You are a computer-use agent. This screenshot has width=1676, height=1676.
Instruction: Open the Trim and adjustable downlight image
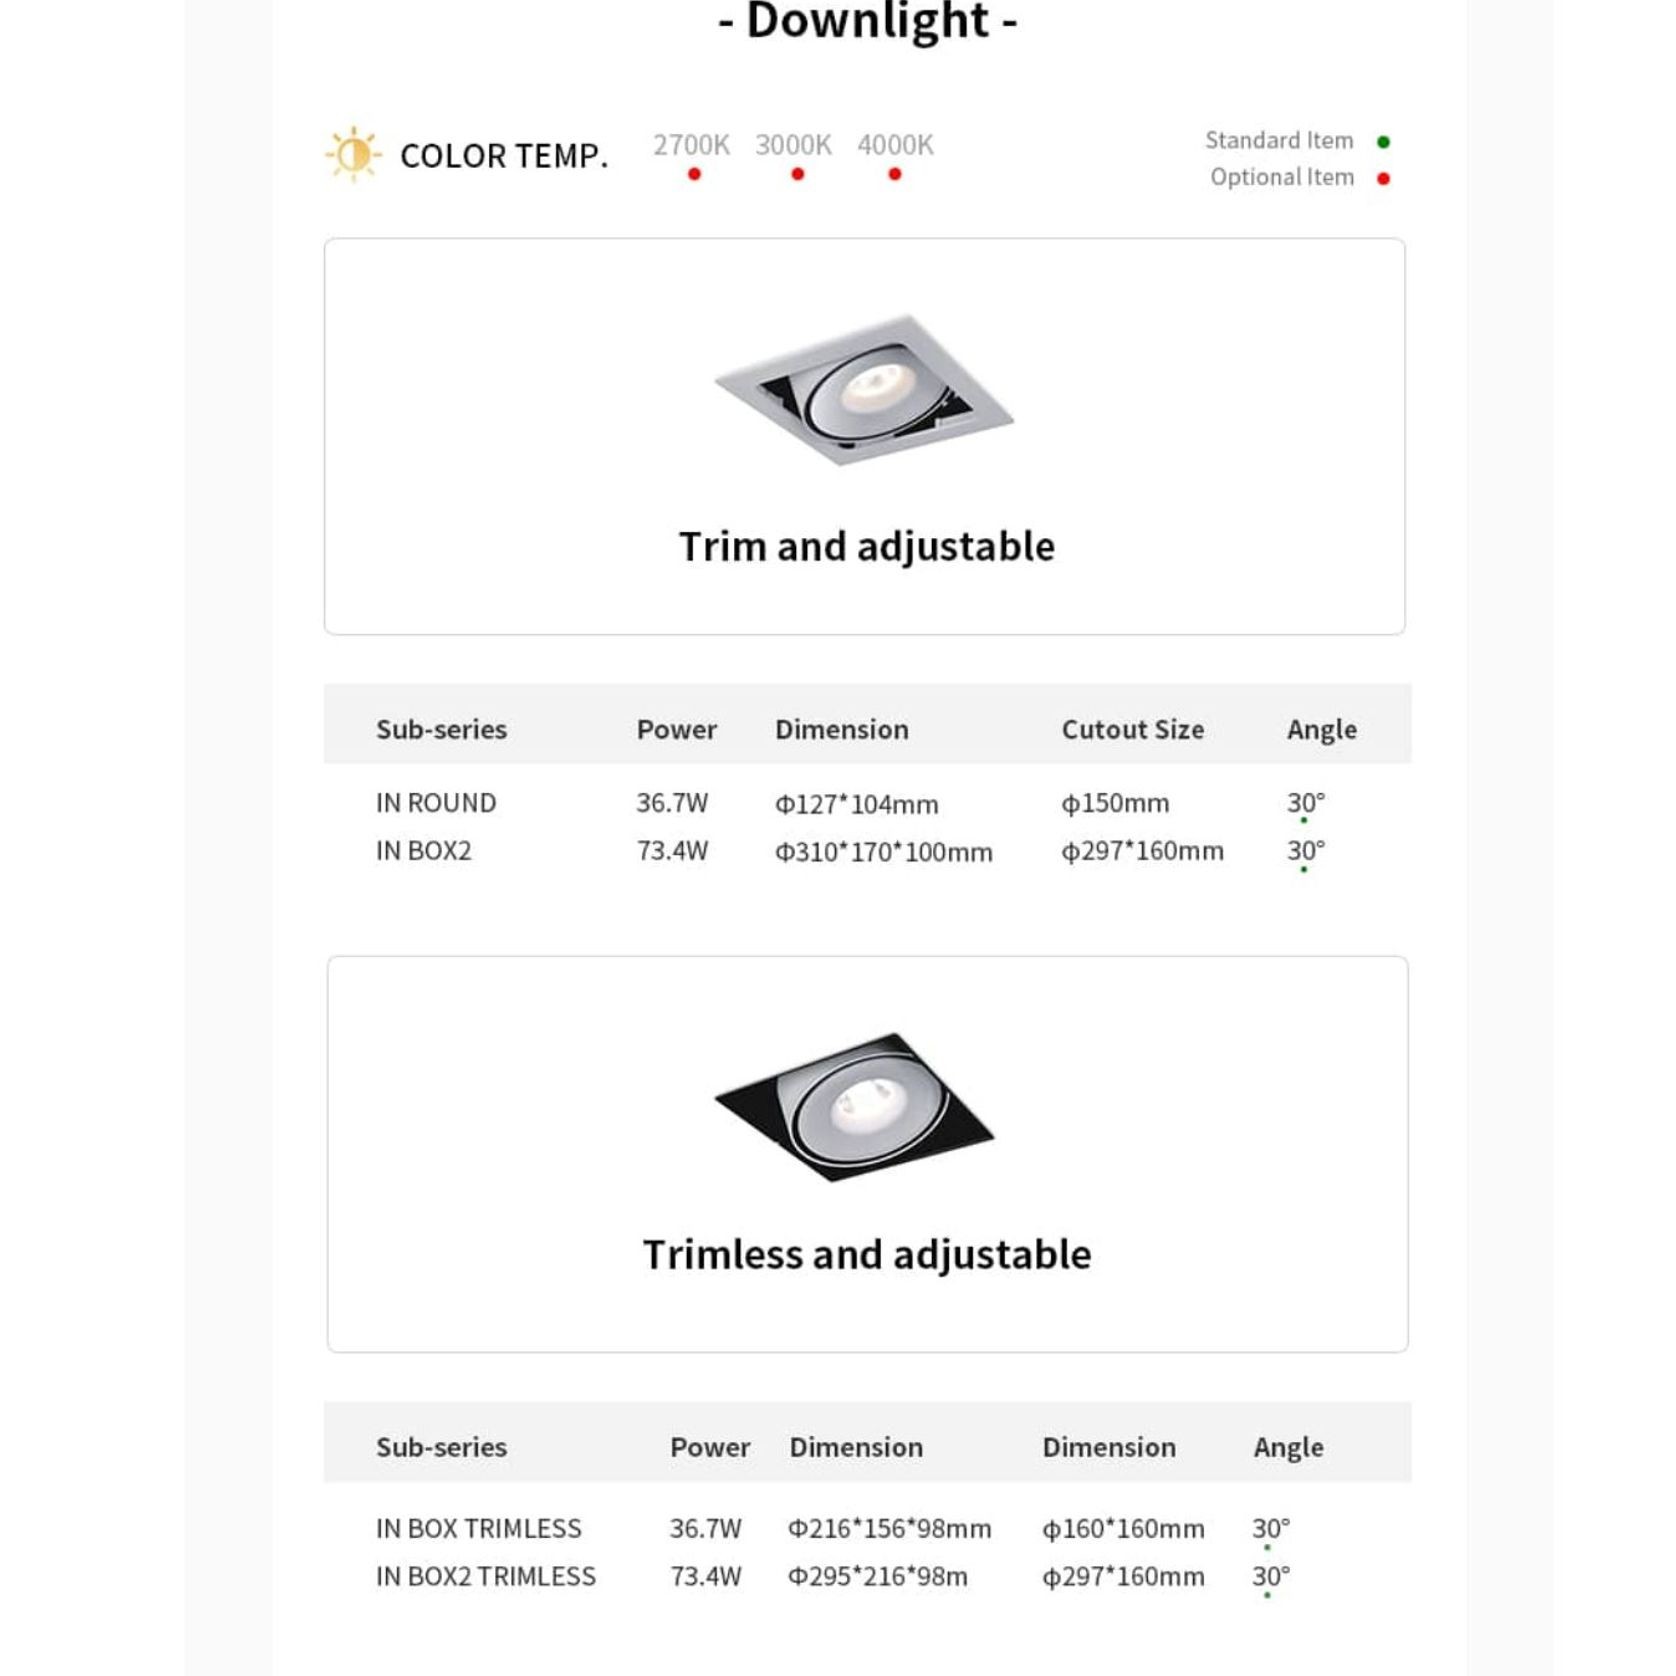864,390
